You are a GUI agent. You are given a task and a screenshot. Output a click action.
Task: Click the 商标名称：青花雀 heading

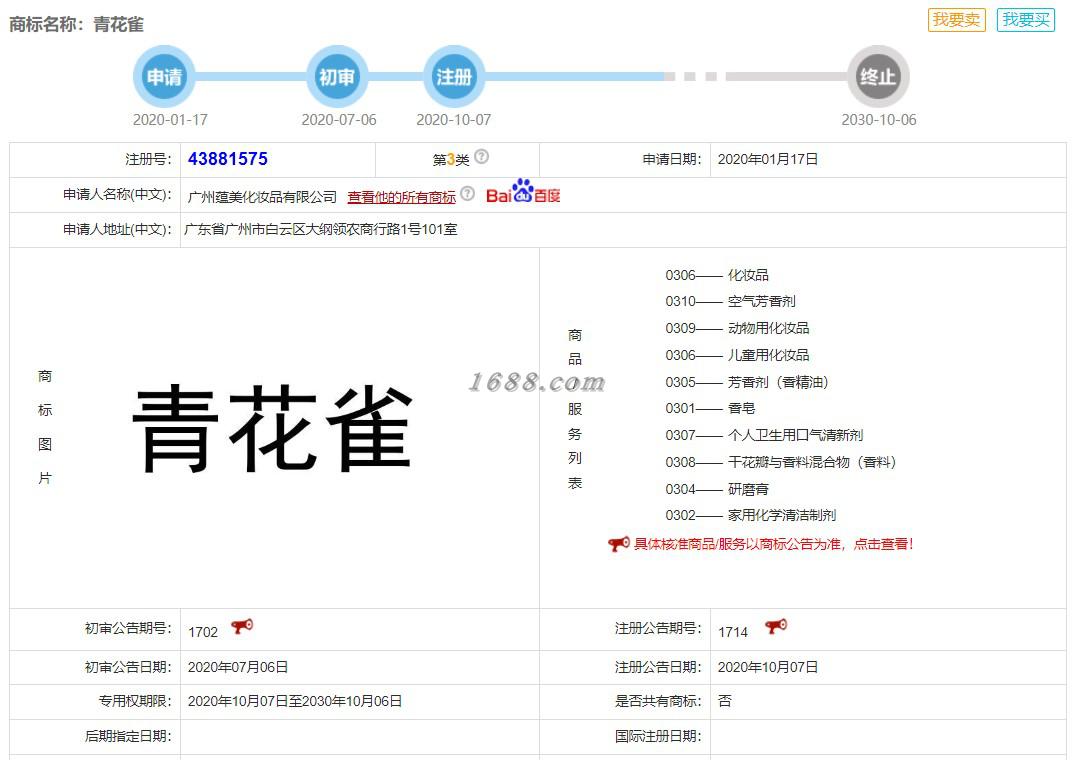77,25
